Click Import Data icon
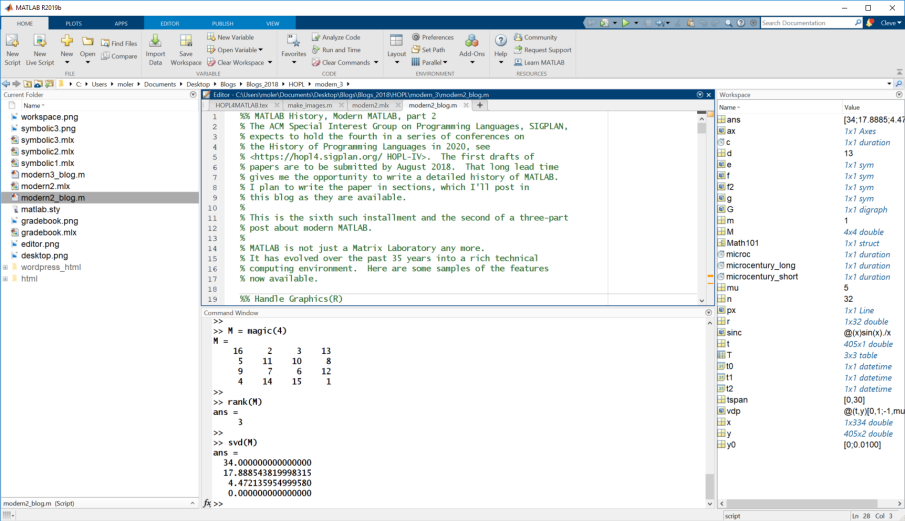Image resolution: width=905 pixels, height=521 pixels. [x=155, y=42]
